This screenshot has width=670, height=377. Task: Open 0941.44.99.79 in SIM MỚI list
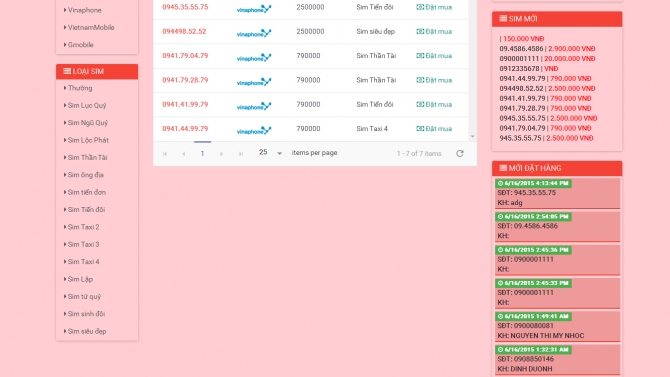522,79
